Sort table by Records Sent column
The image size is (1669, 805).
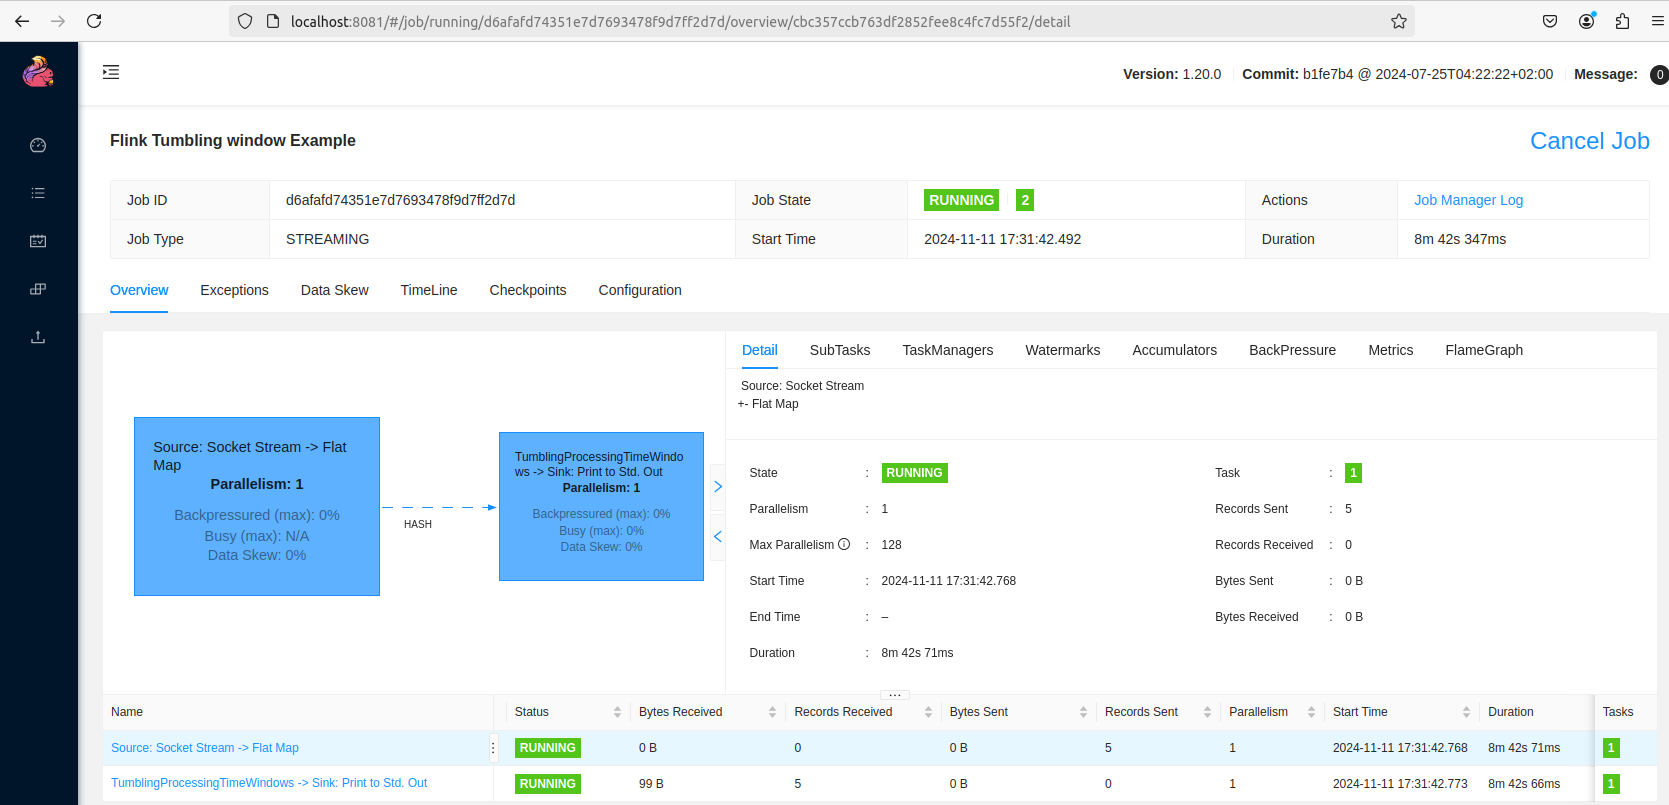tap(1207, 712)
